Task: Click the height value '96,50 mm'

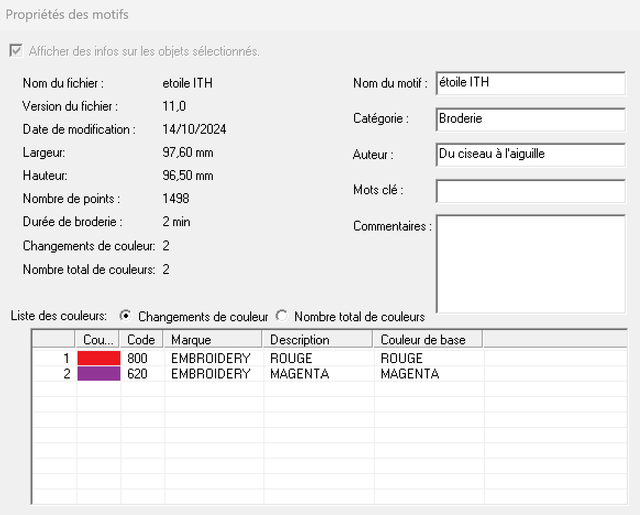Action: (x=188, y=175)
